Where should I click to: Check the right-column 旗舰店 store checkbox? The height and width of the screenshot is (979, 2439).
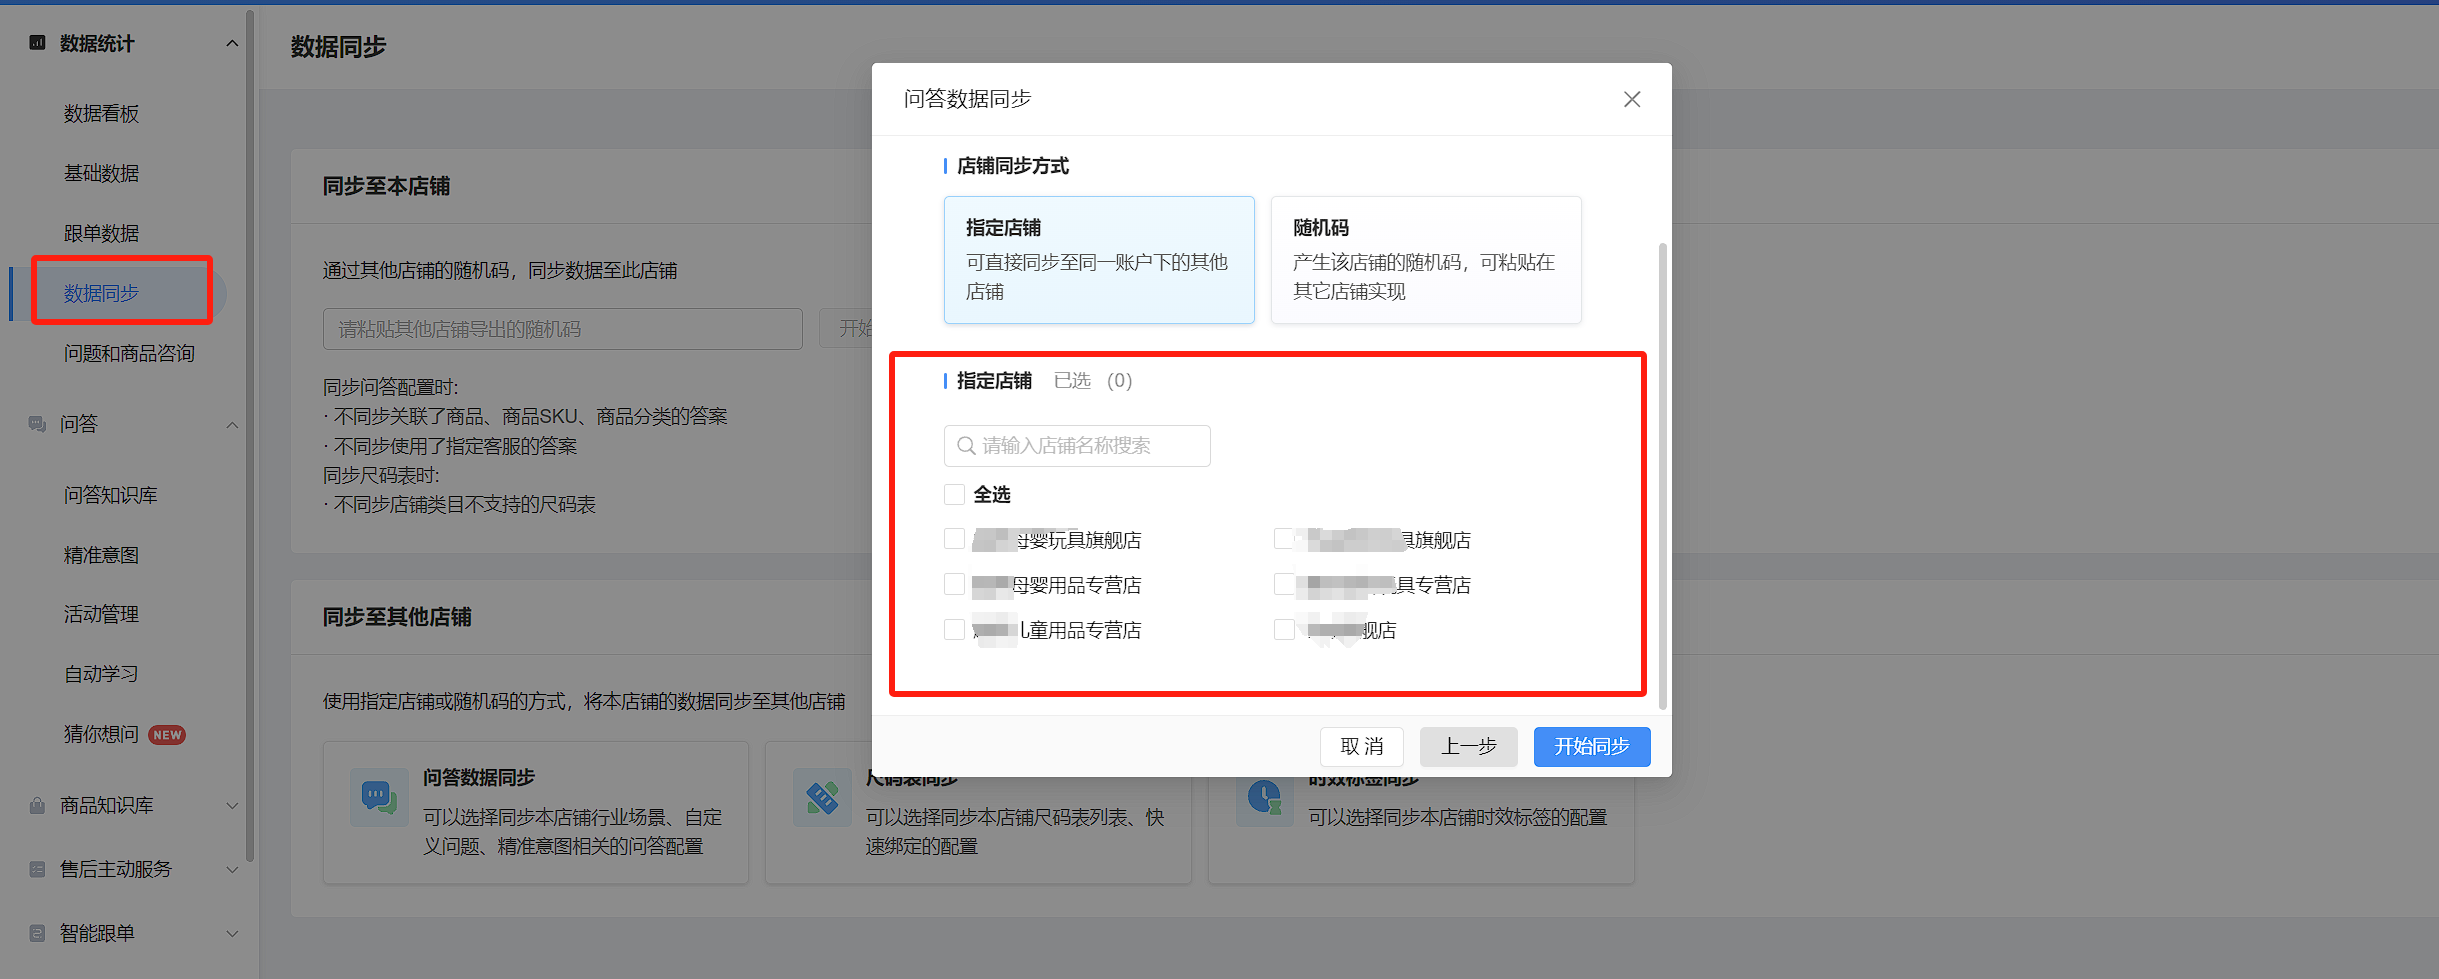(1284, 539)
